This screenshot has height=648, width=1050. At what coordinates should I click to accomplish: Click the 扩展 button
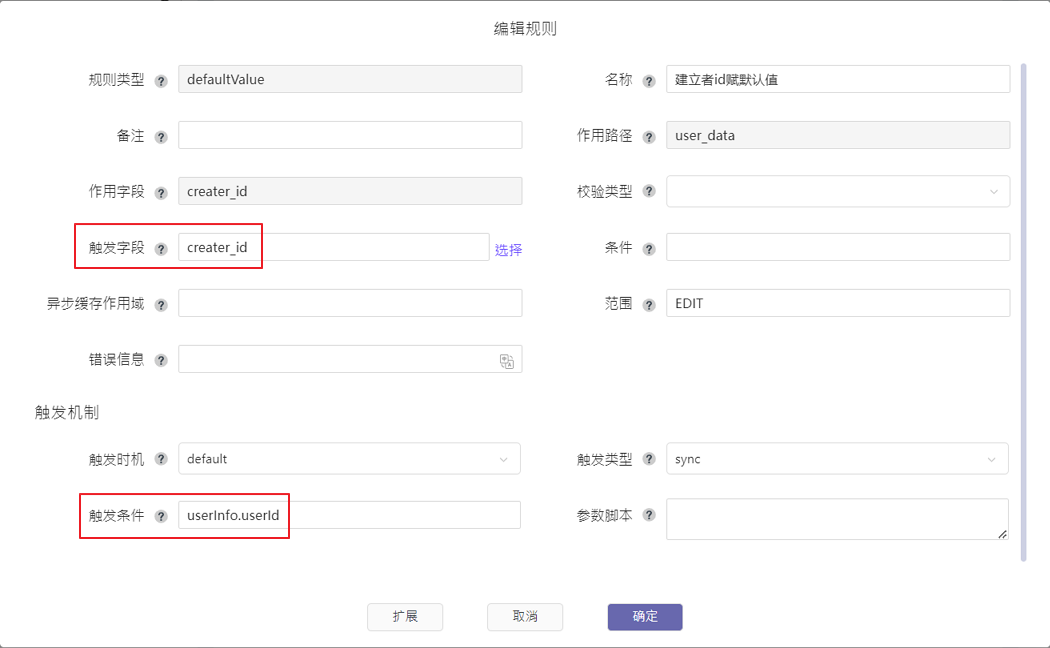click(x=405, y=617)
